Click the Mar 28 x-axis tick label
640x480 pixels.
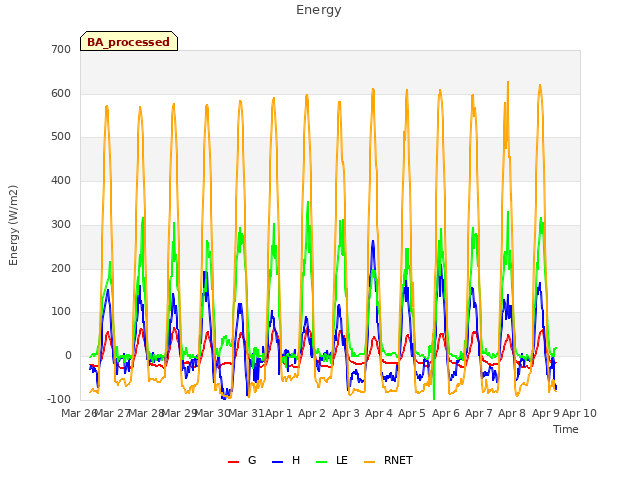pos(146,413)
